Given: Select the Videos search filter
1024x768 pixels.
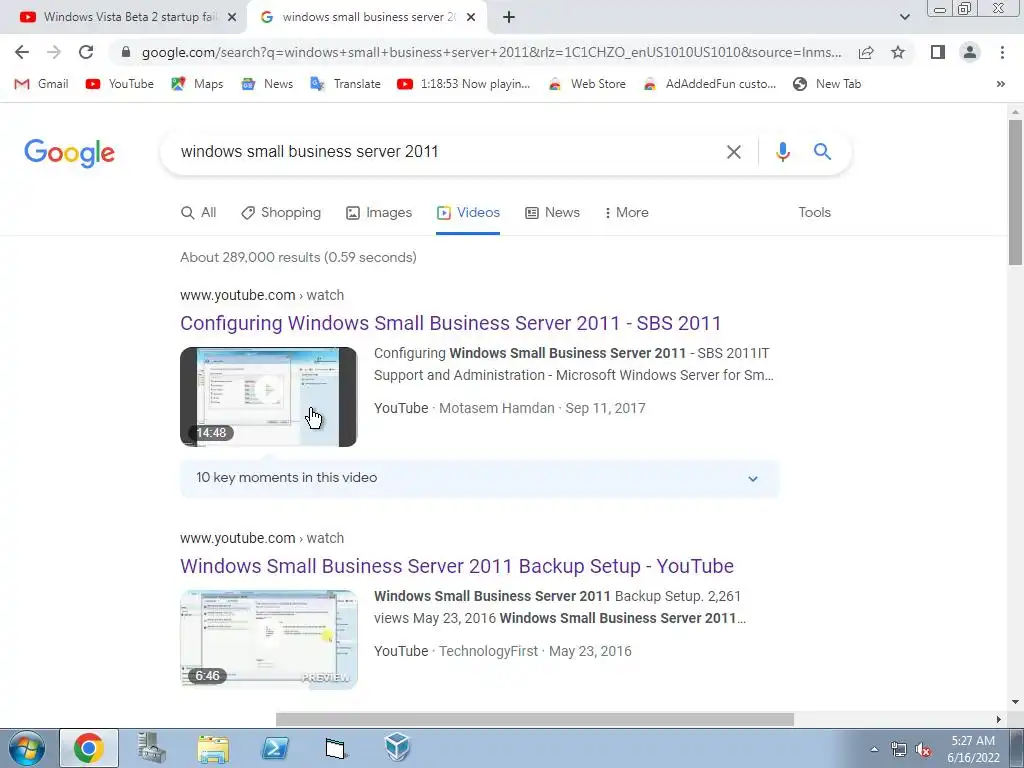Looking at the screenshot, I should 468,213.
